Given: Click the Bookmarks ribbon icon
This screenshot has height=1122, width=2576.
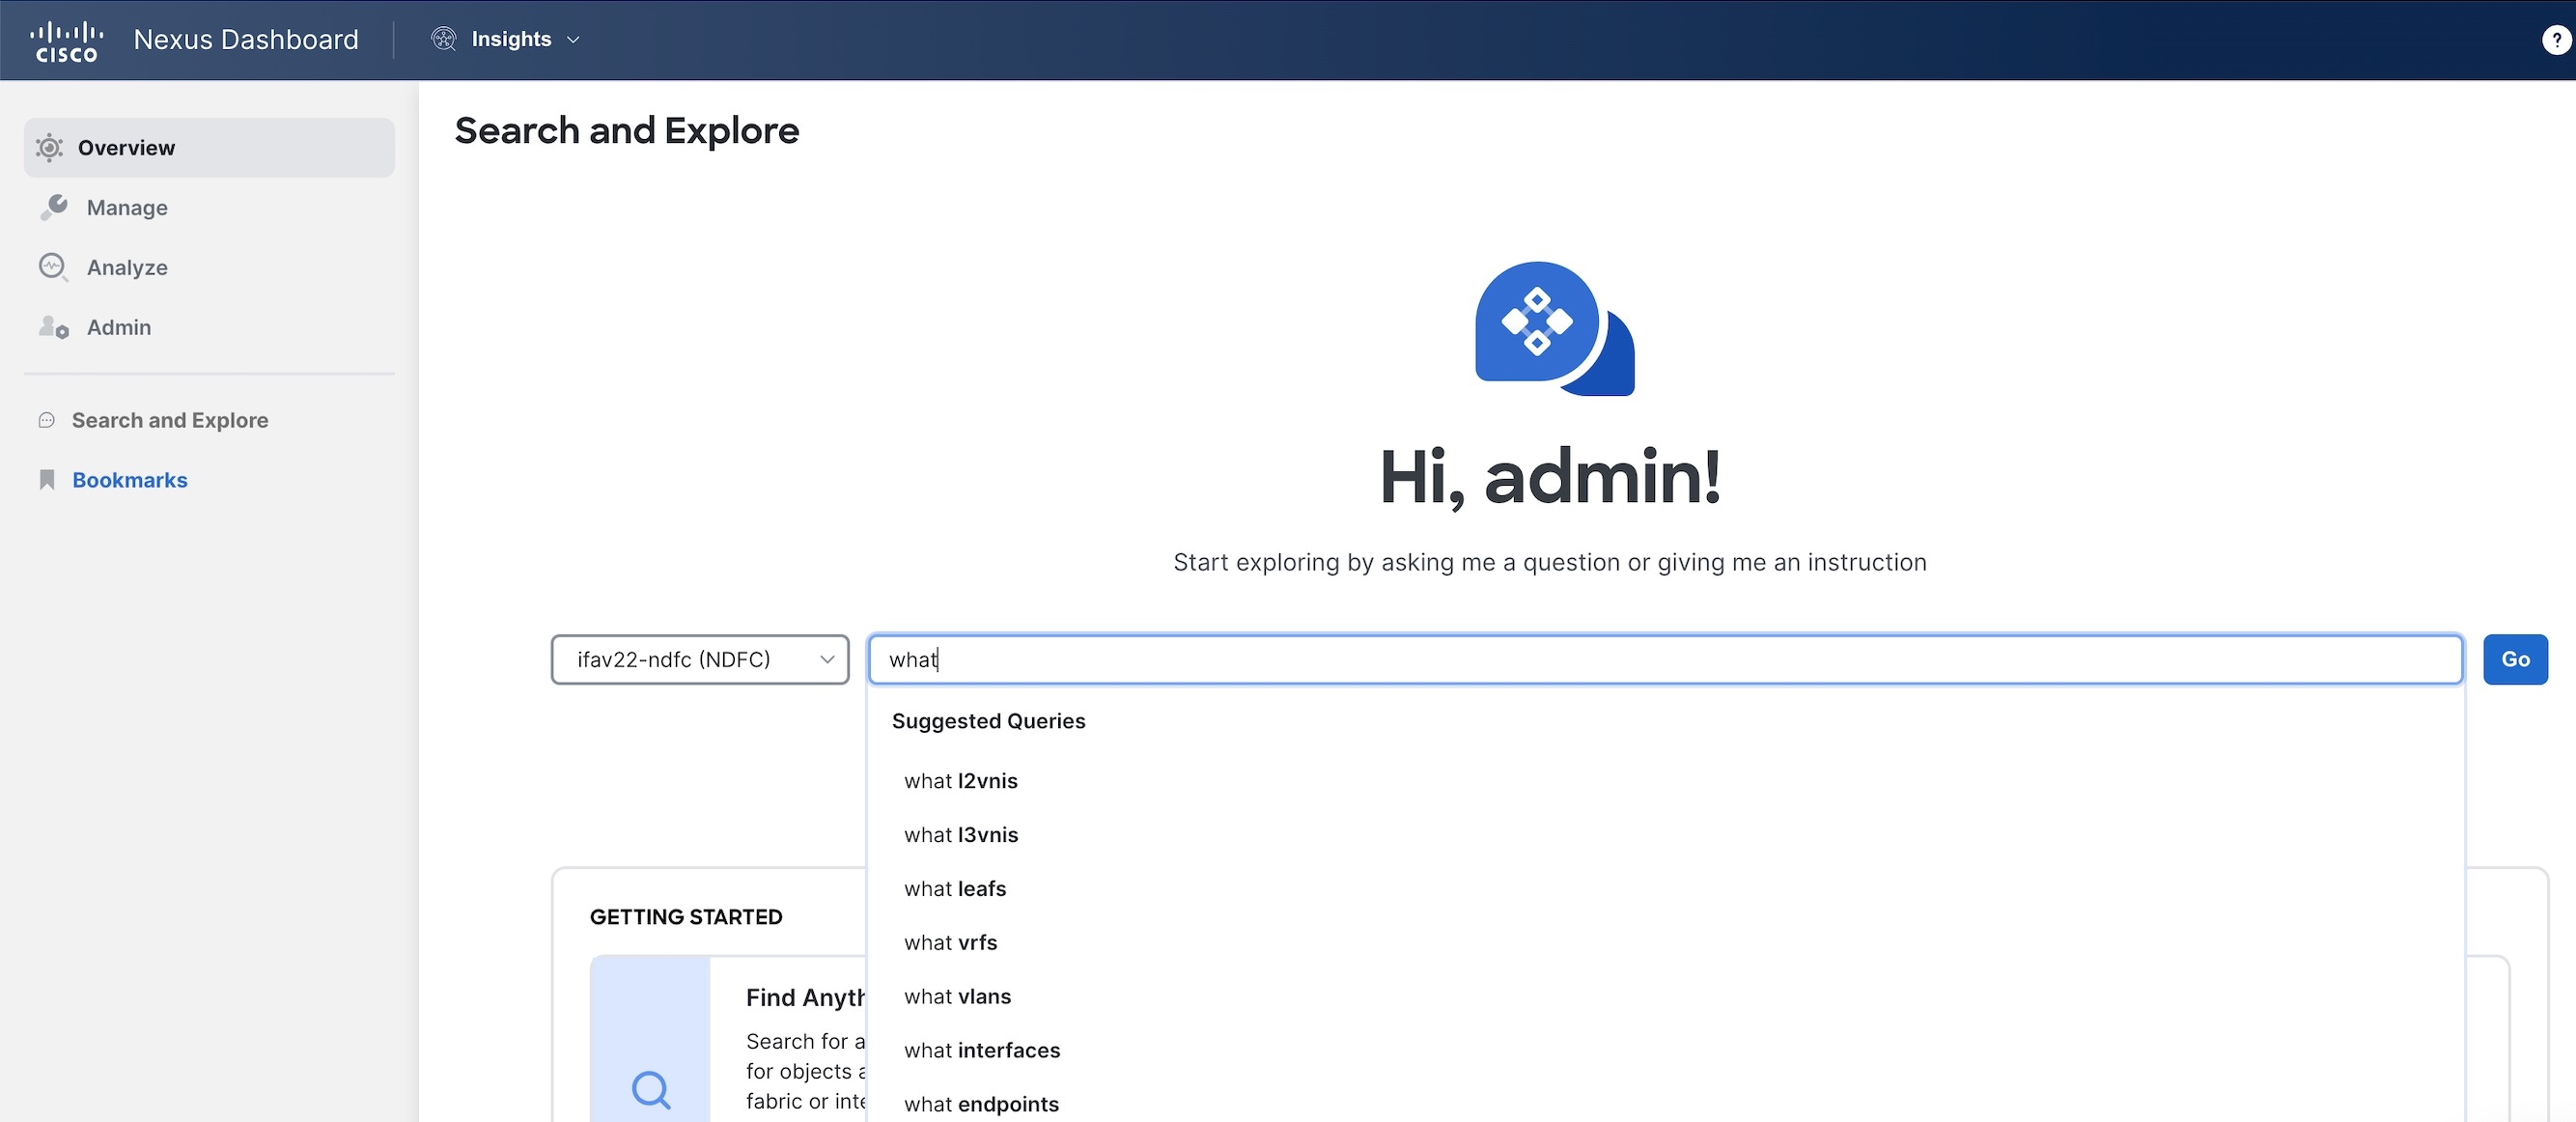Looking at the screenshot, I should click(x=46, y=480).
